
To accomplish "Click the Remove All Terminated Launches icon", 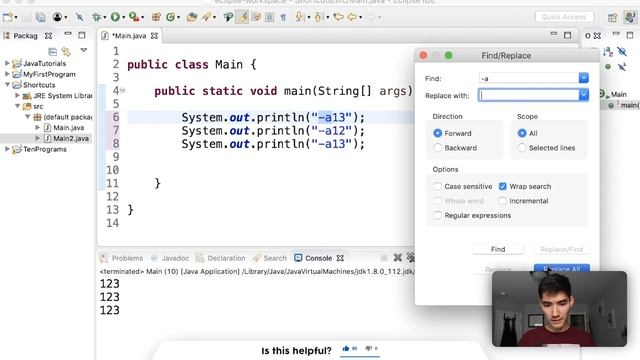I will click(x=411, y=258).
